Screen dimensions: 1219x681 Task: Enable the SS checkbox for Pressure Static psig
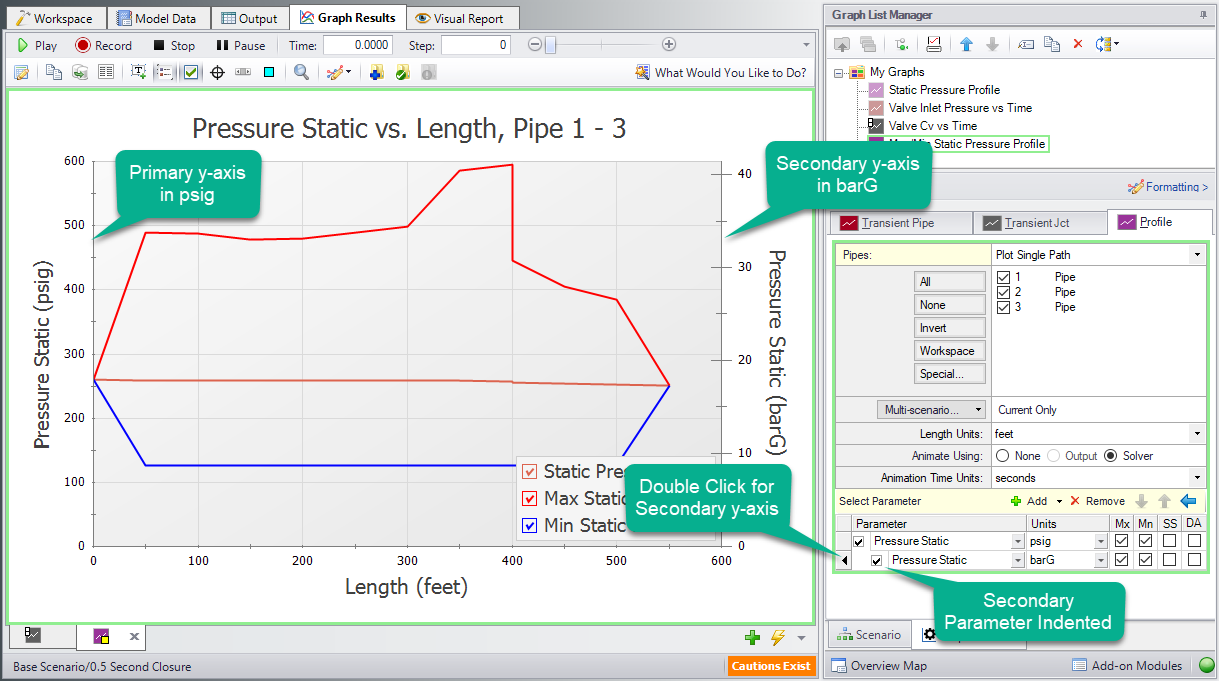click(1170, 540)
